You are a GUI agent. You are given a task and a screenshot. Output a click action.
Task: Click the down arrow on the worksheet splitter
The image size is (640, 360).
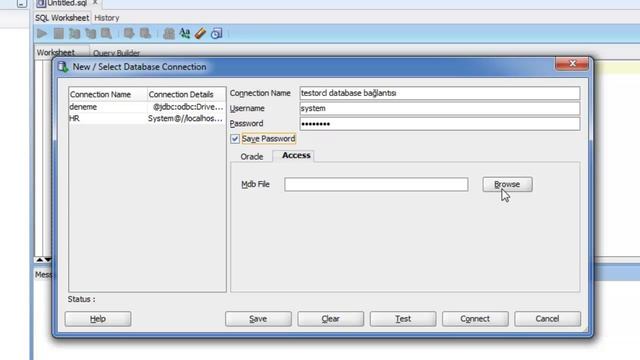48,260
